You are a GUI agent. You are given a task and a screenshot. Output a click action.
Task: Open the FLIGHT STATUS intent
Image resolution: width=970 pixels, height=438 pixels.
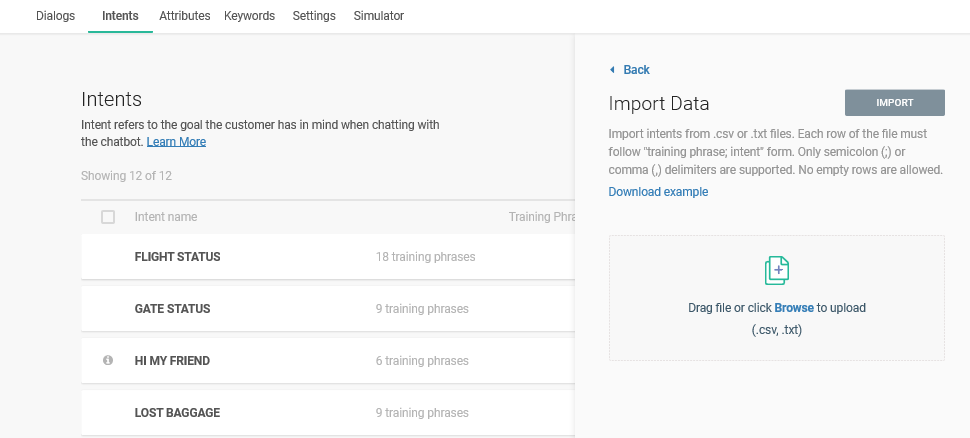(177, 257)
